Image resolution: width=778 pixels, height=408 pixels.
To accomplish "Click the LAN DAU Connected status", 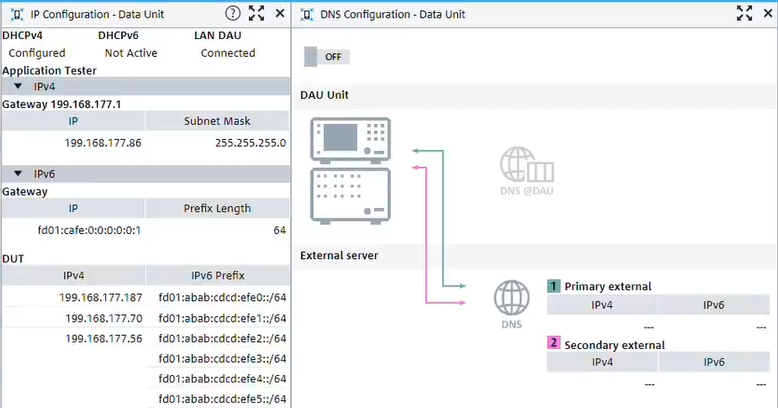I will click(x=228, y=53).
